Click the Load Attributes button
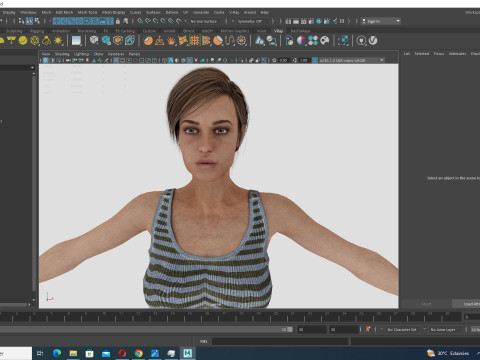Screen dimensions: 480x360 [467, 304]
